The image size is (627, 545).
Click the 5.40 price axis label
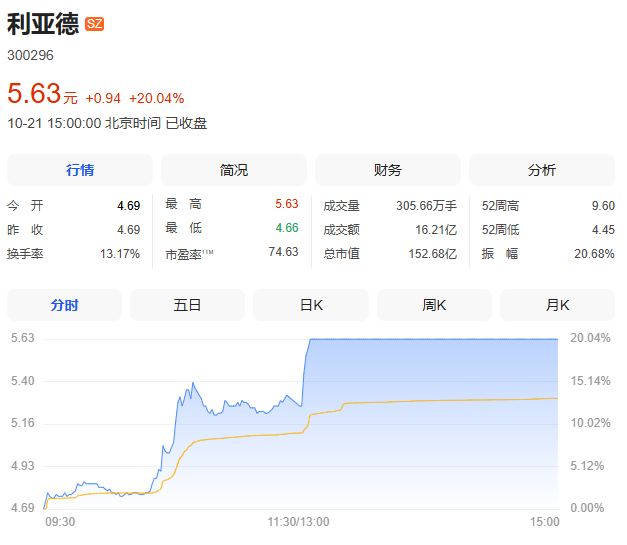(23, 381)
